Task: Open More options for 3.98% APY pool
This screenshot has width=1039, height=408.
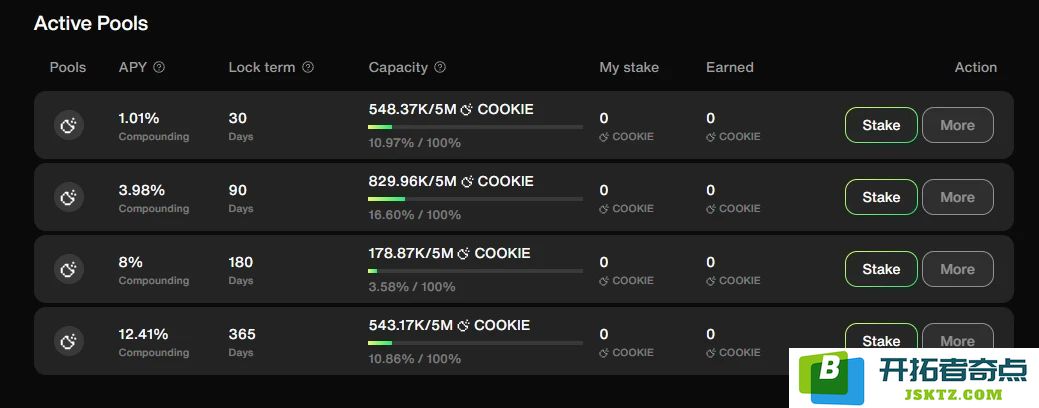Action: pos(957,197)
